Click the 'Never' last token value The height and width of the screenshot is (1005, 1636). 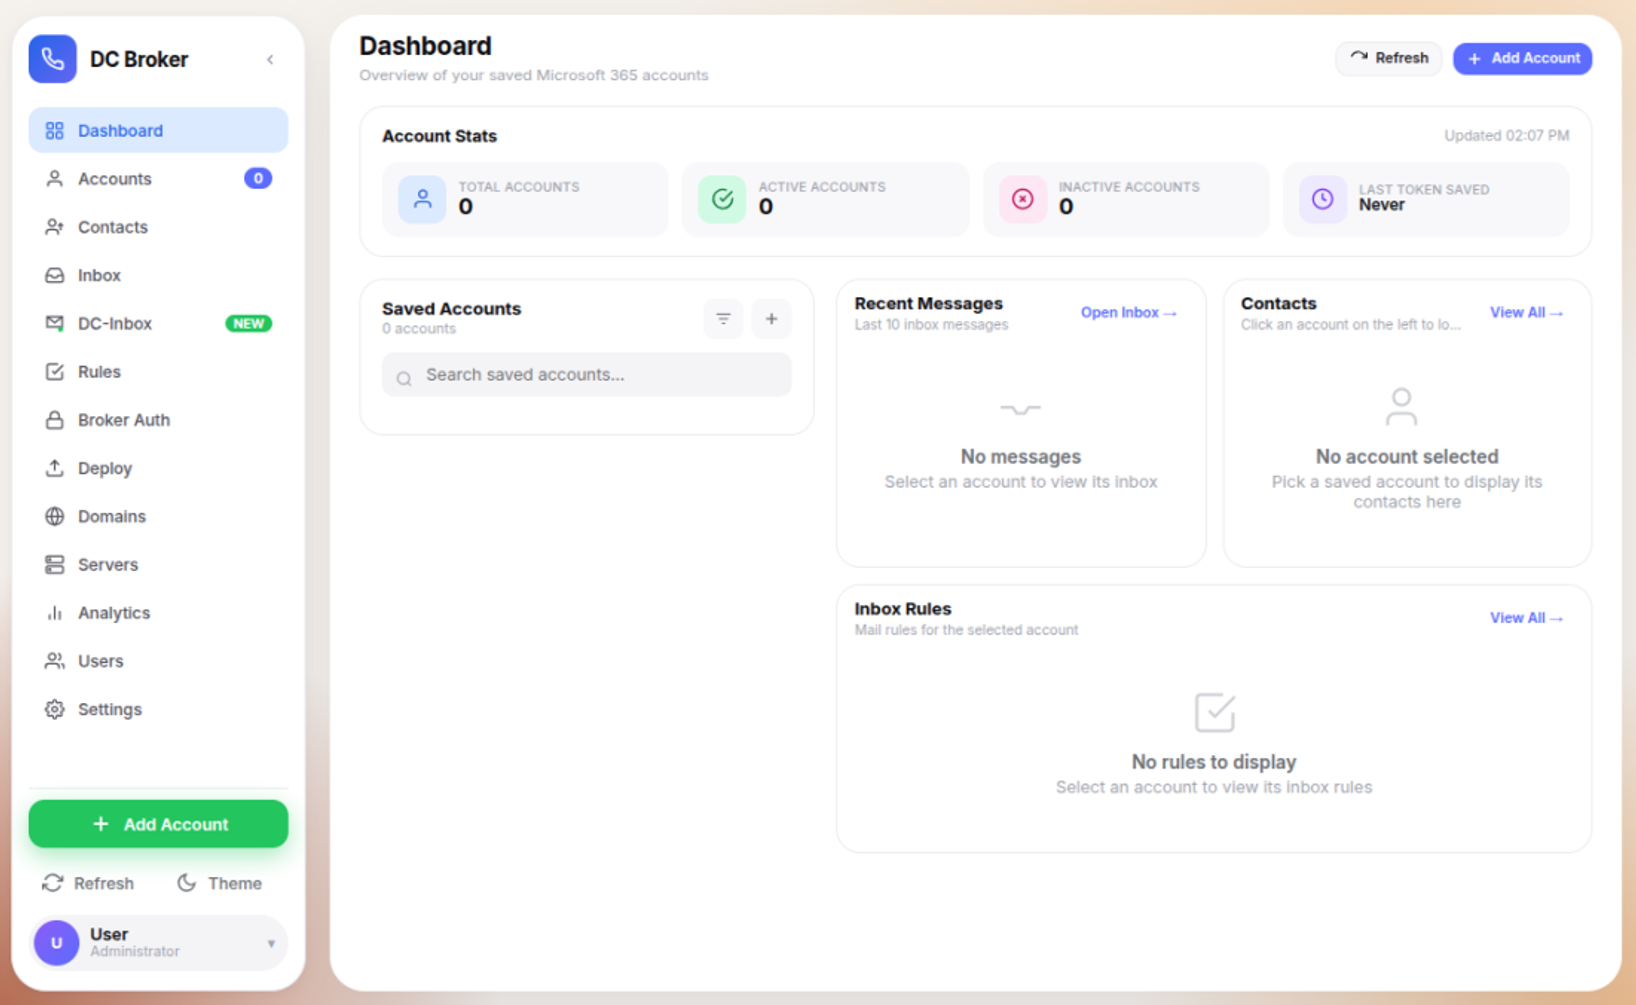click(1381, 205)
